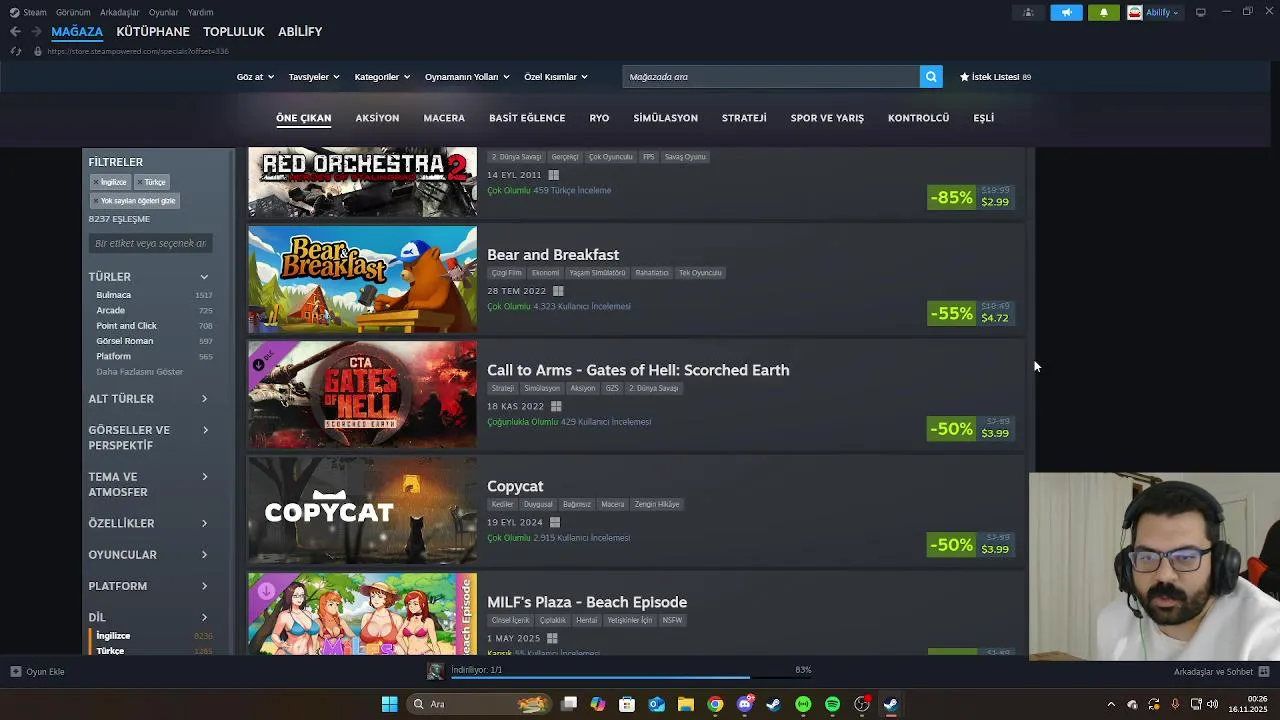1280x720 pixels.
Task: Toggle Arcade genre filter
Action: pyautogui.click(x=154, y=311)
